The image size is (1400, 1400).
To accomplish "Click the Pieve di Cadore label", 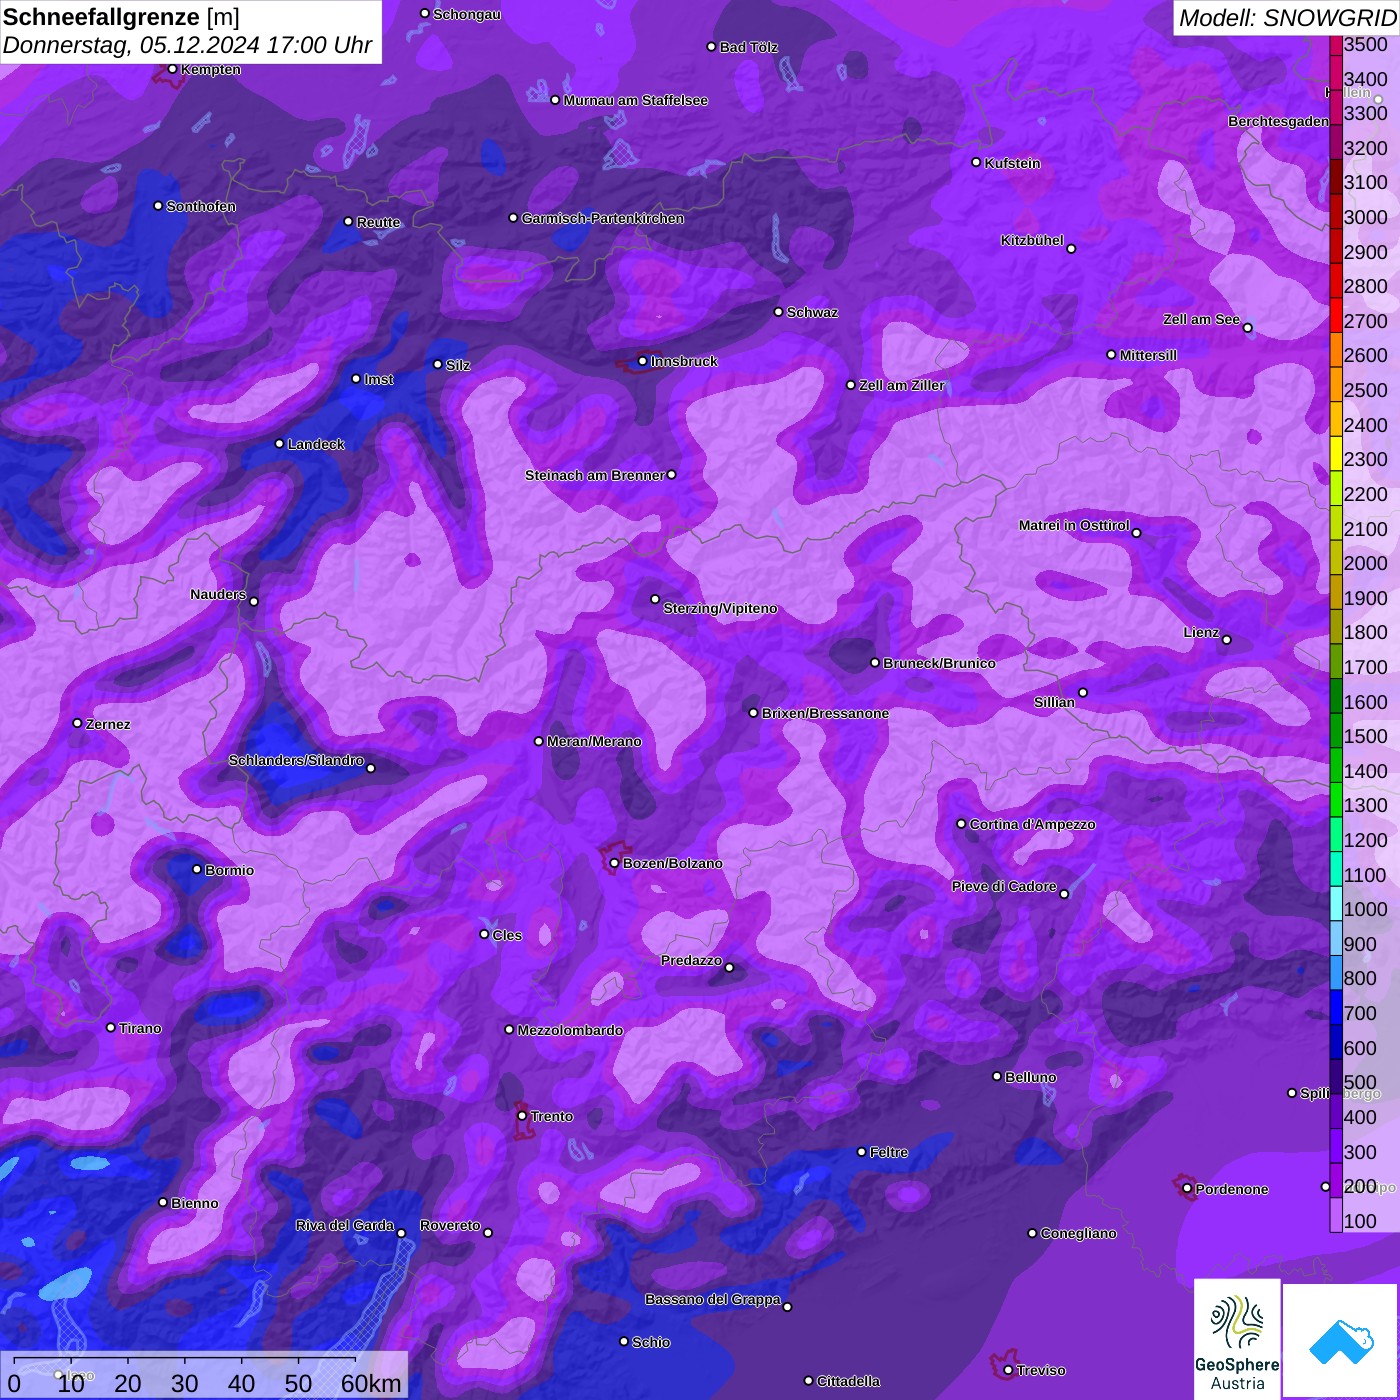I will coord(1004,886).
